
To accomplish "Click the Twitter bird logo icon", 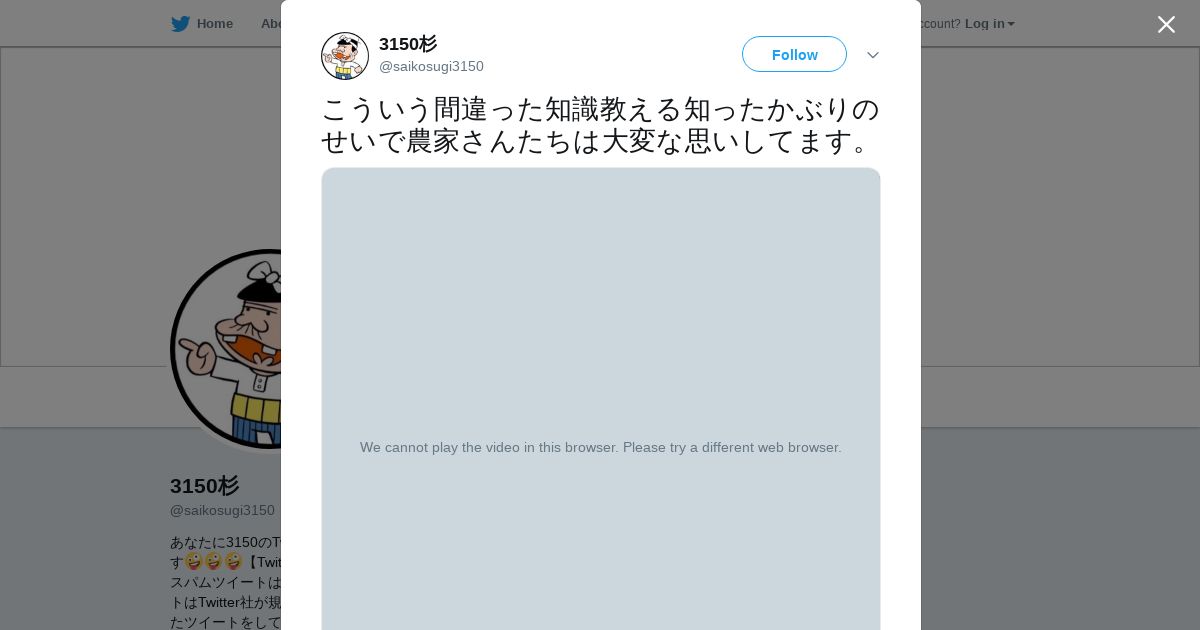I will click(x=180, y=24).
